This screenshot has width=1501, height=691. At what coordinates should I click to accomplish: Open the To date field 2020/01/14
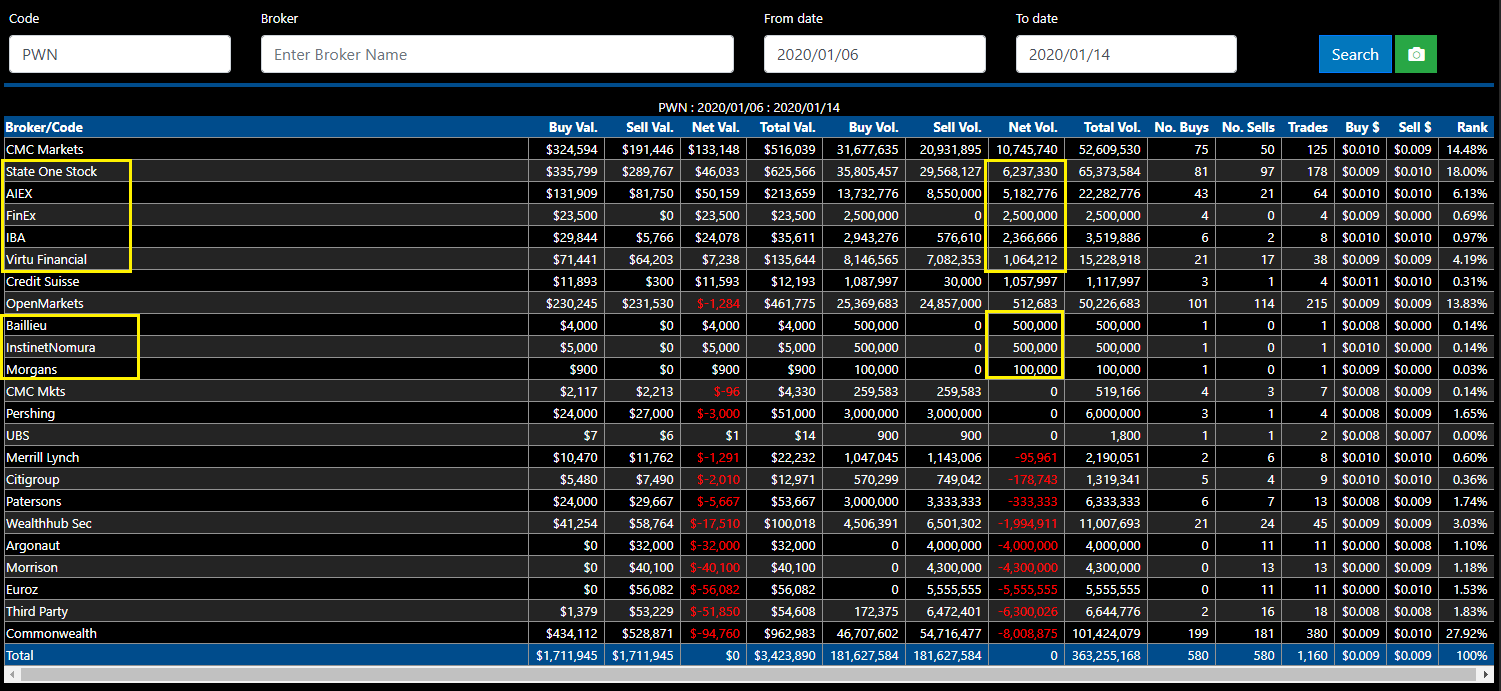[x=1126, y=54]
